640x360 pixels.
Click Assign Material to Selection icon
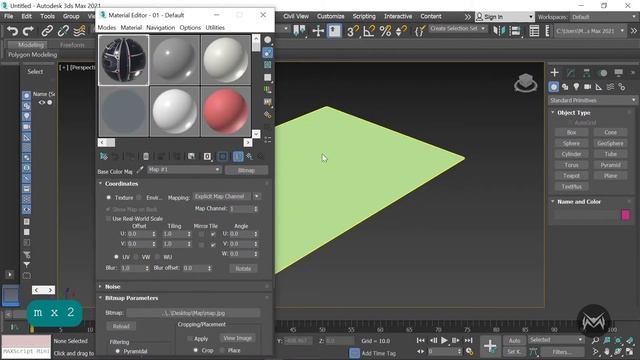coord(130,157)
